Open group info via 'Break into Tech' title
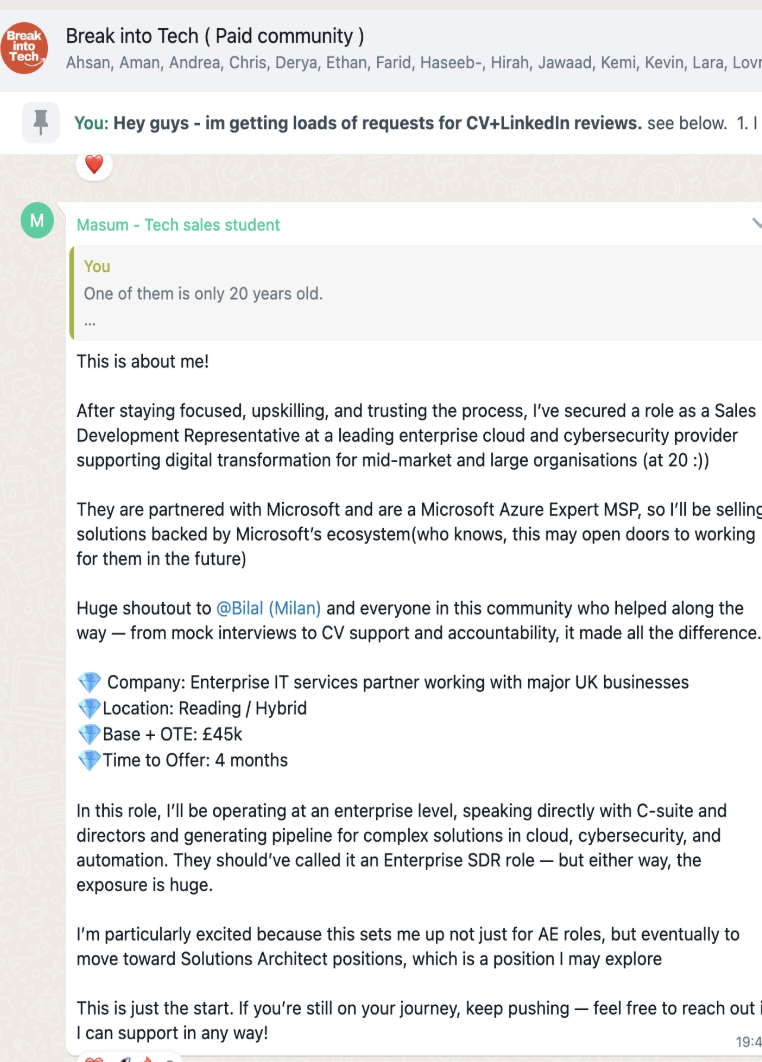 pos(215,36)
